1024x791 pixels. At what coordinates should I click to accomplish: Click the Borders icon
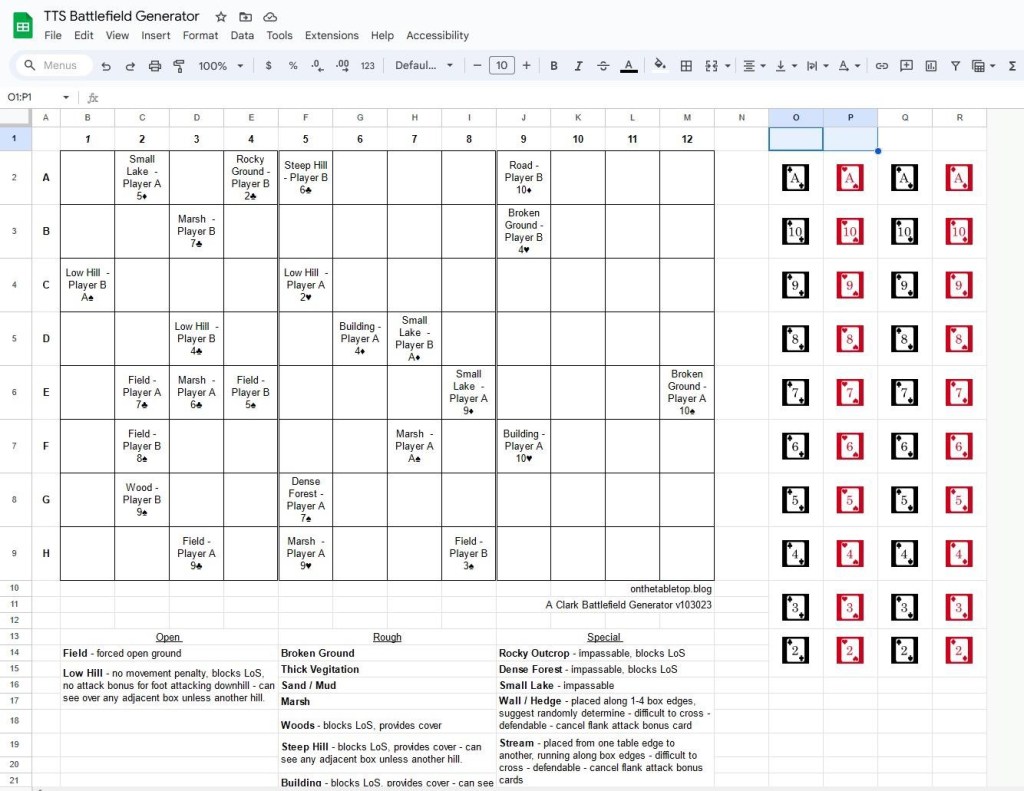tap(686, 66)
